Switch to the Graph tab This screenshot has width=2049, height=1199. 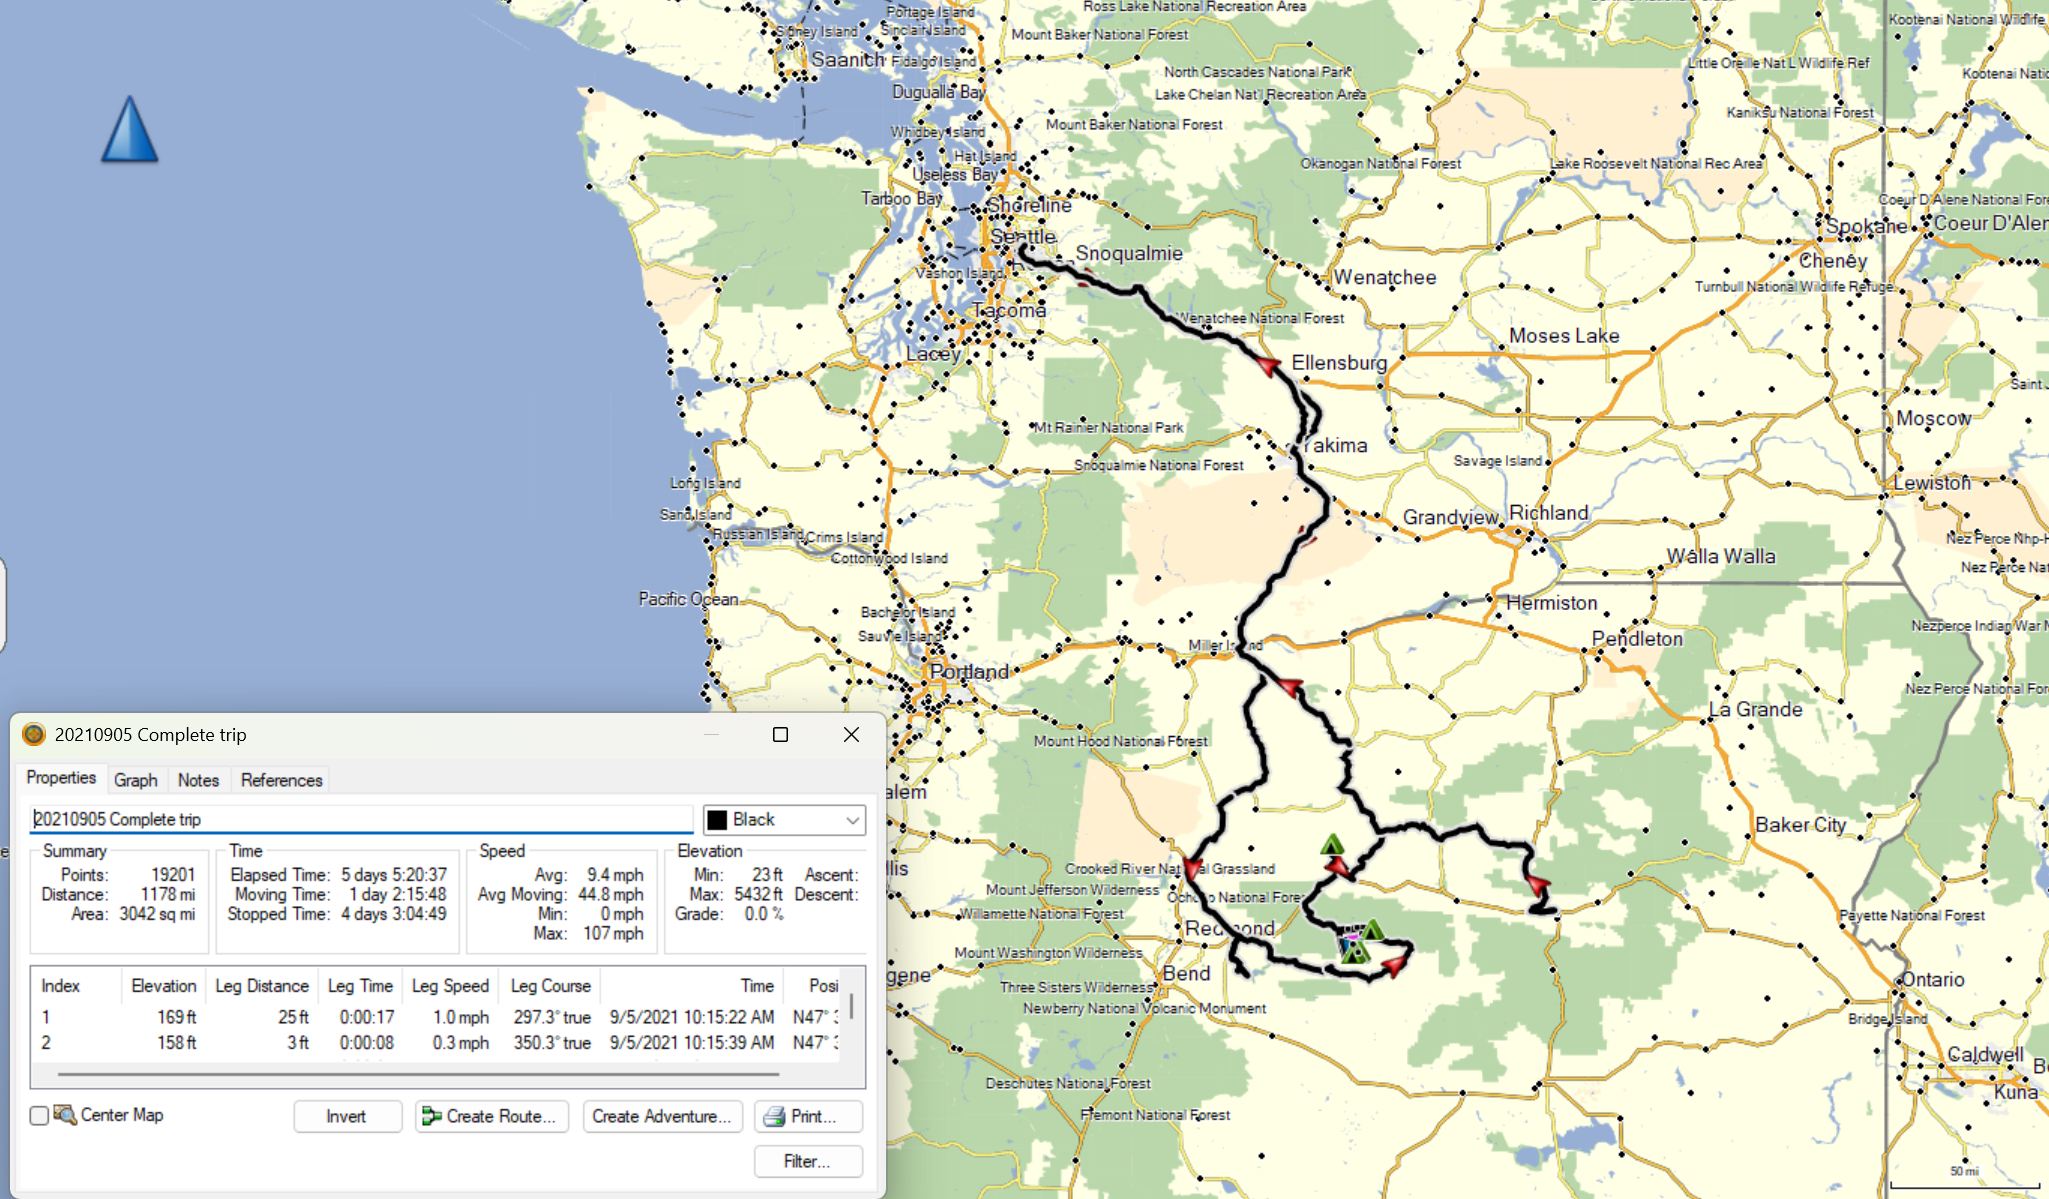click(135, 780)
